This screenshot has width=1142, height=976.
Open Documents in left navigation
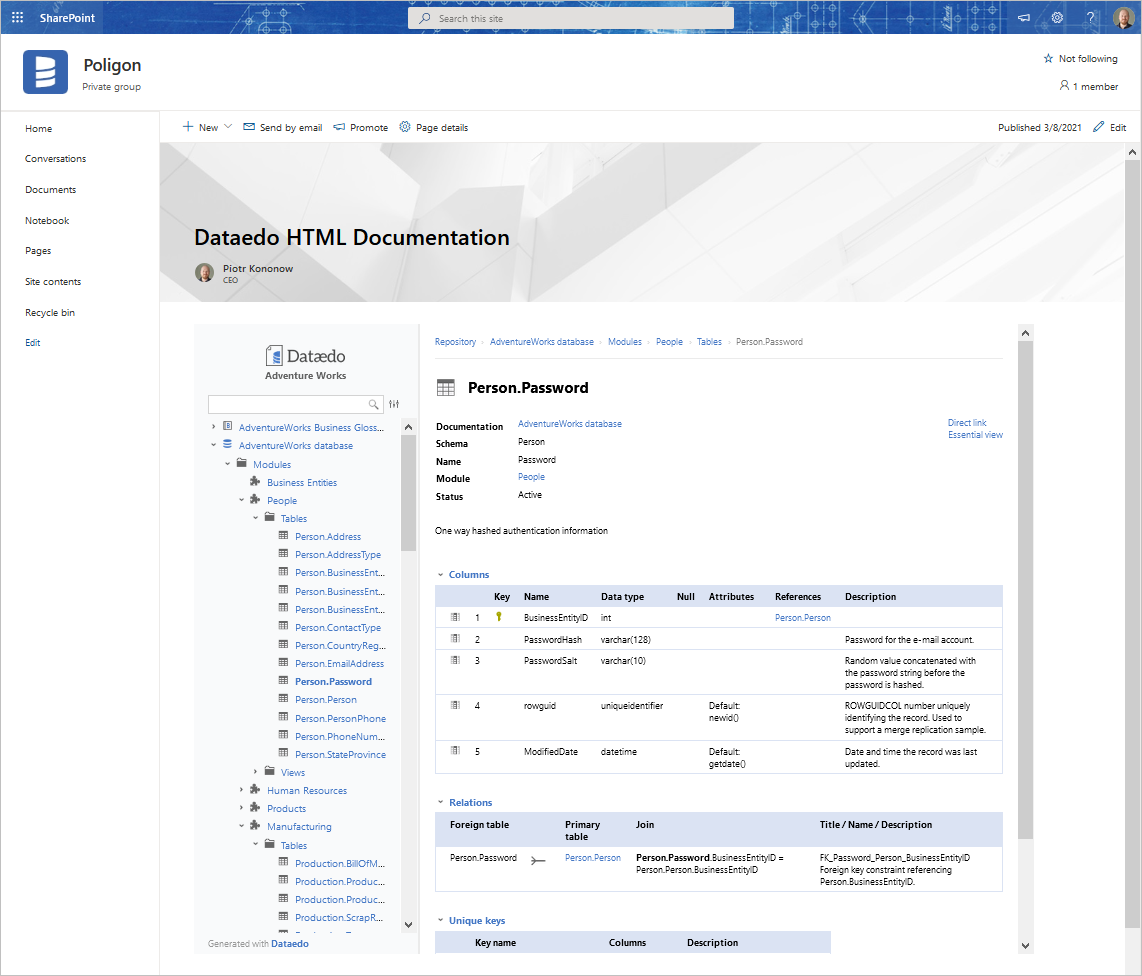(51, 190)
